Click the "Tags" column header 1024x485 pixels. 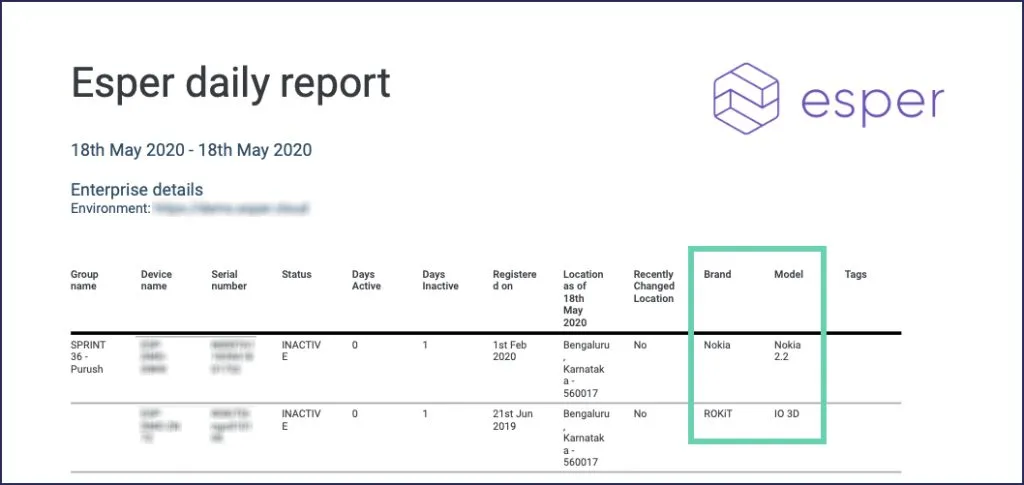click(x=856, y=274)
